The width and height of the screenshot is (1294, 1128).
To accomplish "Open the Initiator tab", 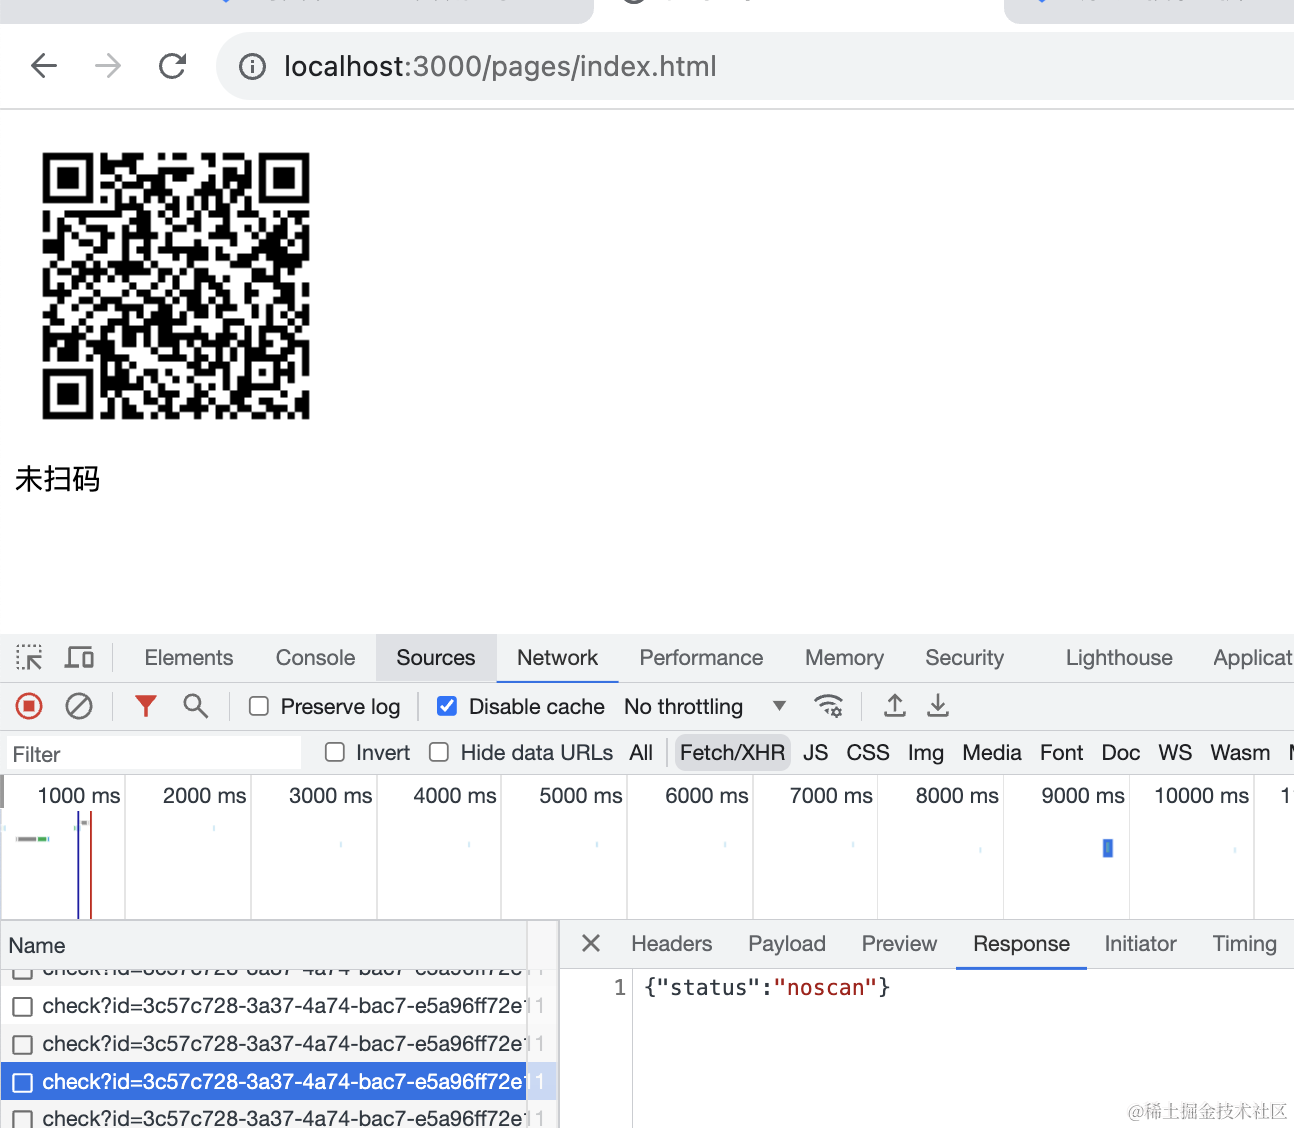I will [1140, 944].
